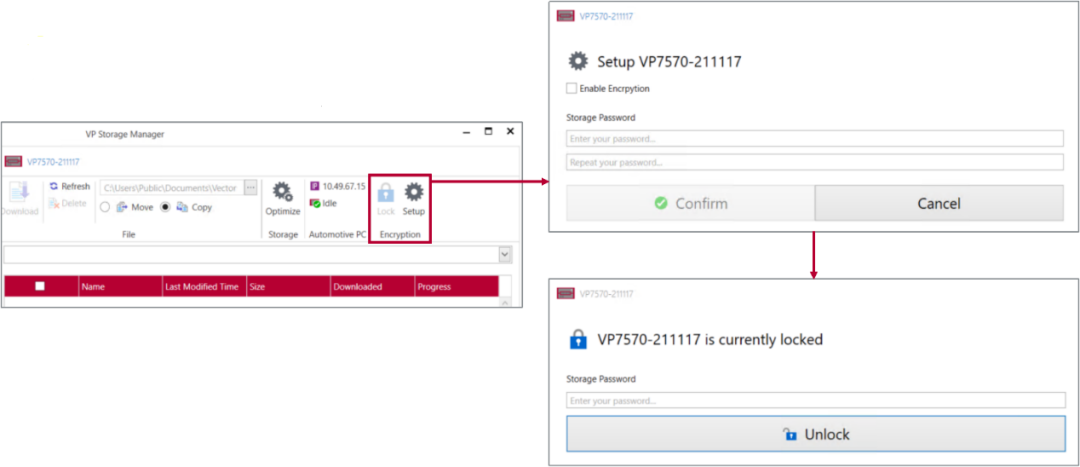Click the purple IP address icon
Screen dimensions: 1080x467
click(315, 186)
